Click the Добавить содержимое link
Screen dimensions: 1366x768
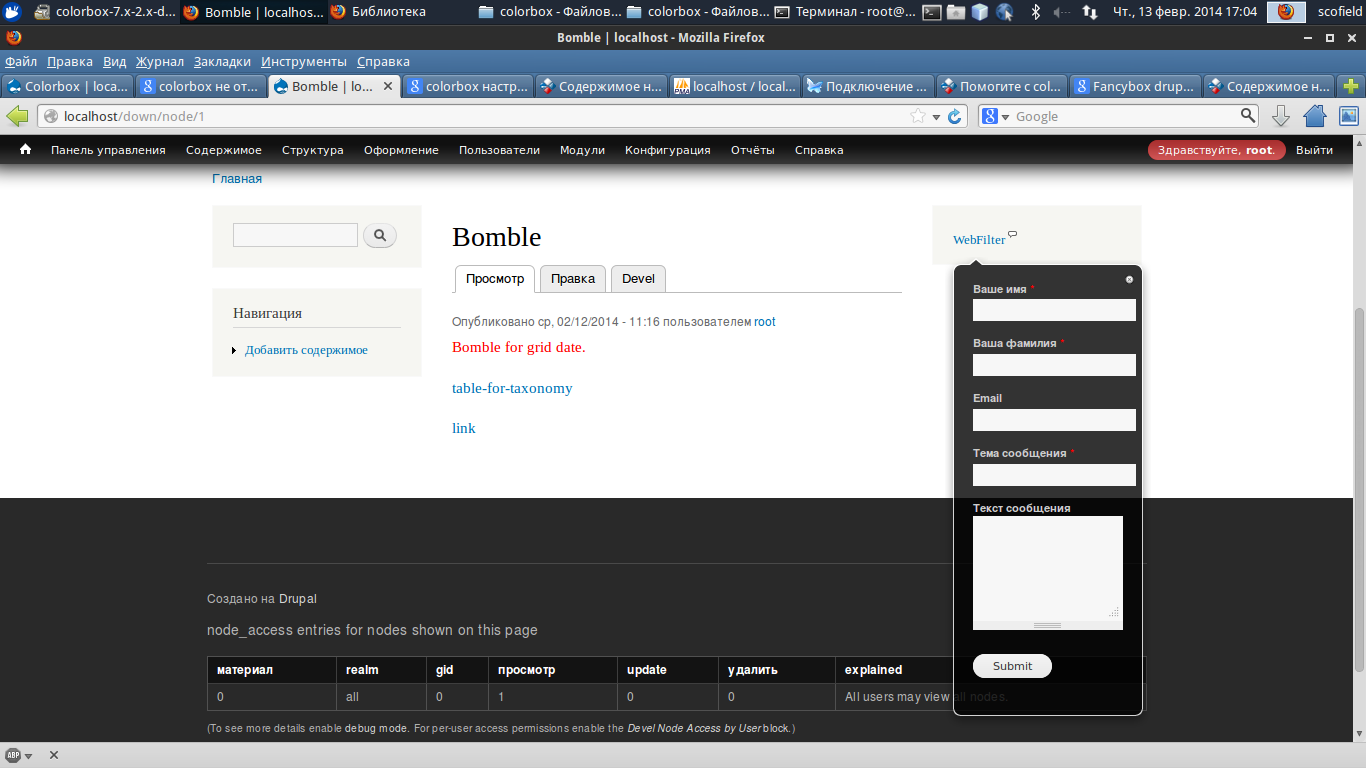(306, 350)
